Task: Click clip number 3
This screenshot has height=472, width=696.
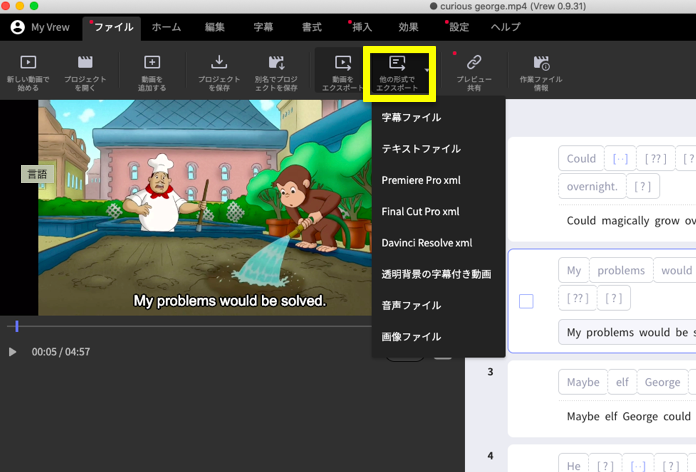Action: coord(490,372)
